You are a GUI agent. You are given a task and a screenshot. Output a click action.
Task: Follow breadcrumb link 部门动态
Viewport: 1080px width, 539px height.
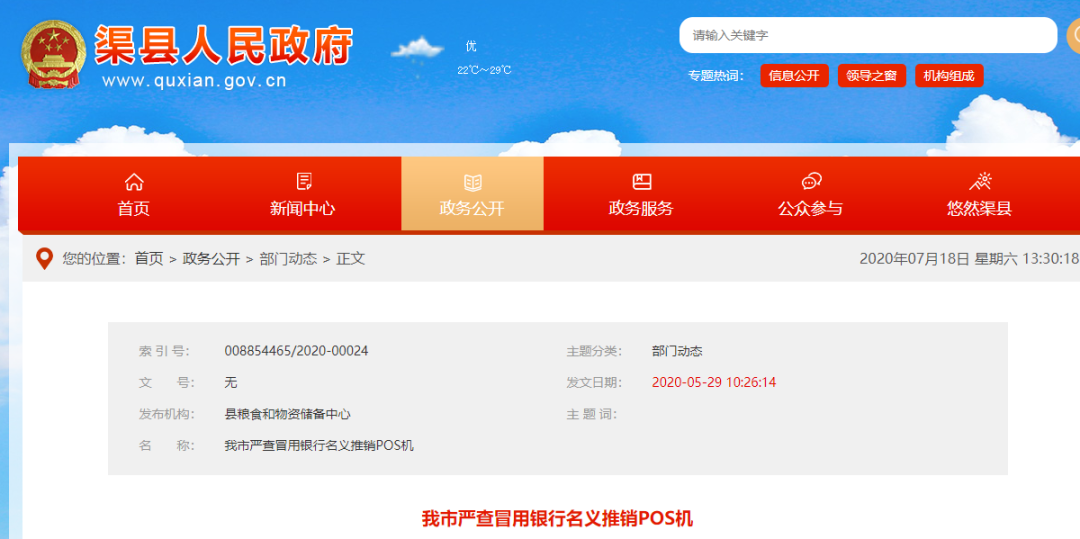coord(289,259)
